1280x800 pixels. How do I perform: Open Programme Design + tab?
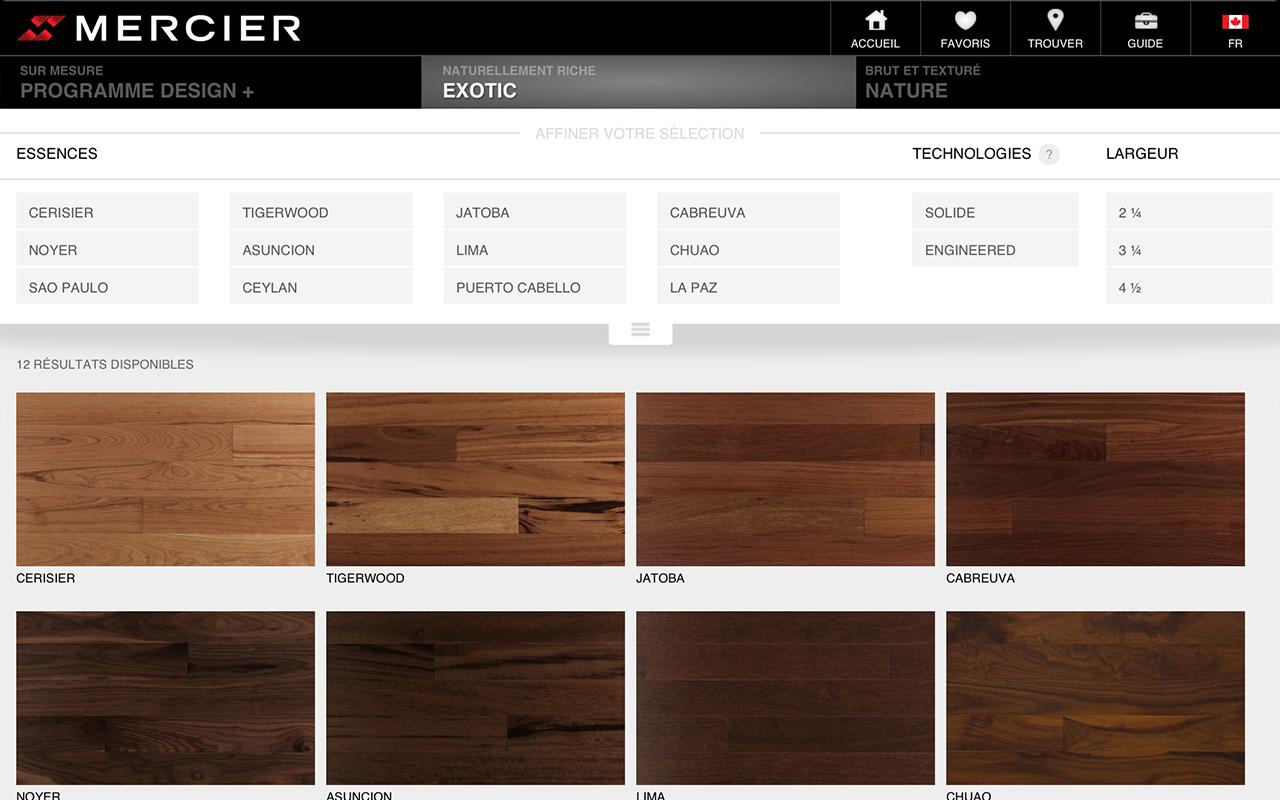(x=210, y=82)
